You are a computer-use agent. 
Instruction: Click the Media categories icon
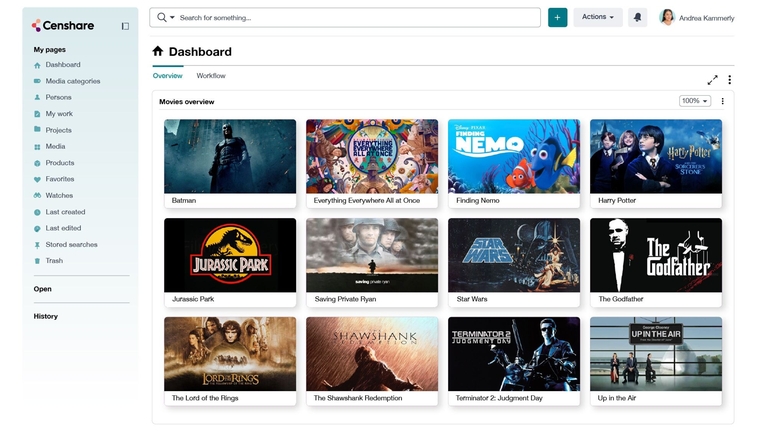pos(37,81)
